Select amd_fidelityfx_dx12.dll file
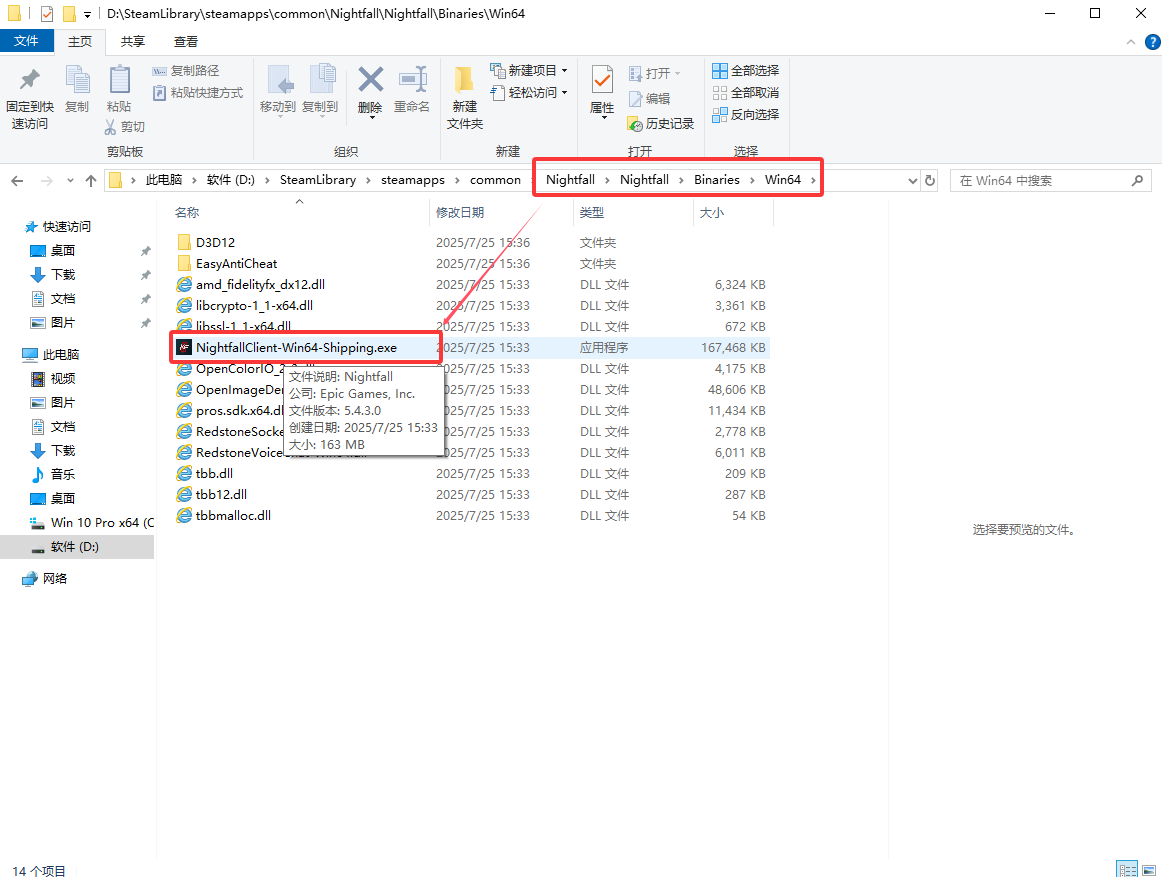The image size is (1162, 877). pyautogui.click(x=260, y=285)
